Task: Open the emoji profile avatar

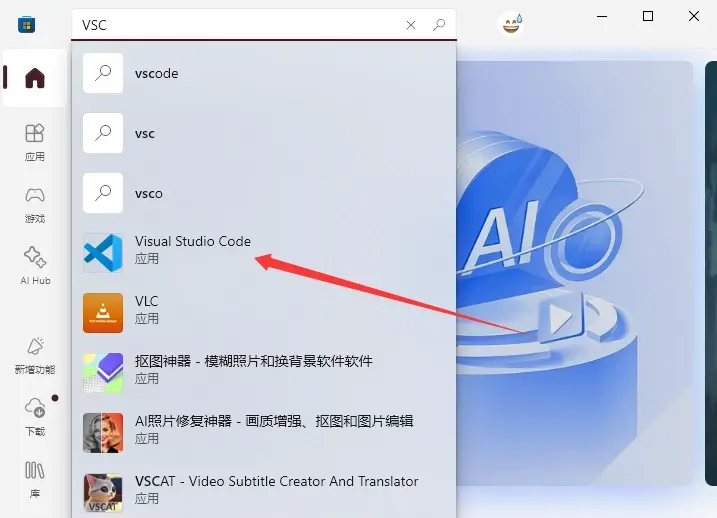Action: tap(511, 24)
